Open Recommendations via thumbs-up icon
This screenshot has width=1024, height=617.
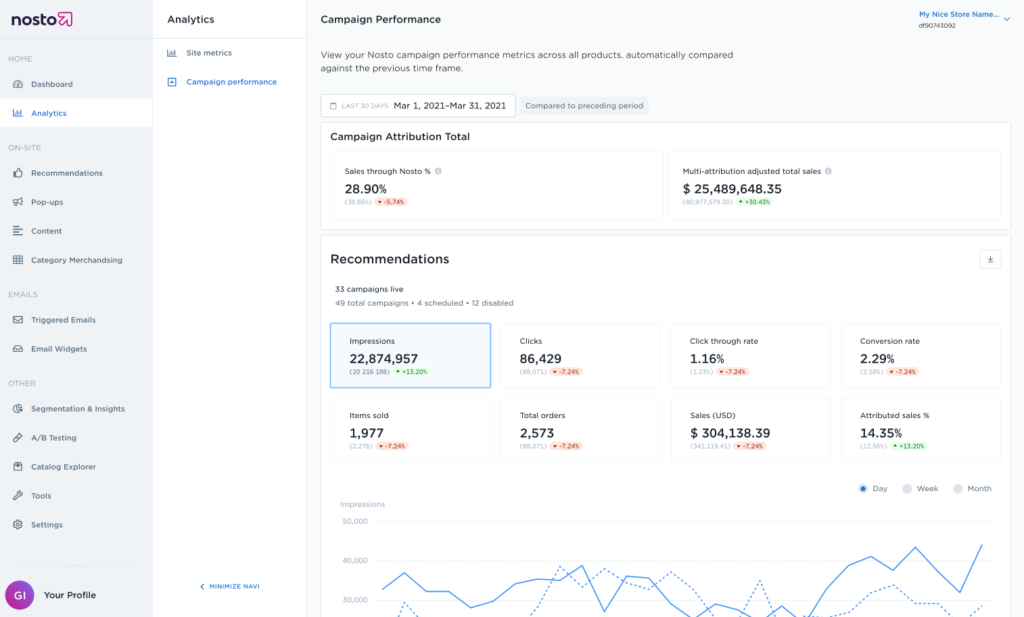point(18,173)
